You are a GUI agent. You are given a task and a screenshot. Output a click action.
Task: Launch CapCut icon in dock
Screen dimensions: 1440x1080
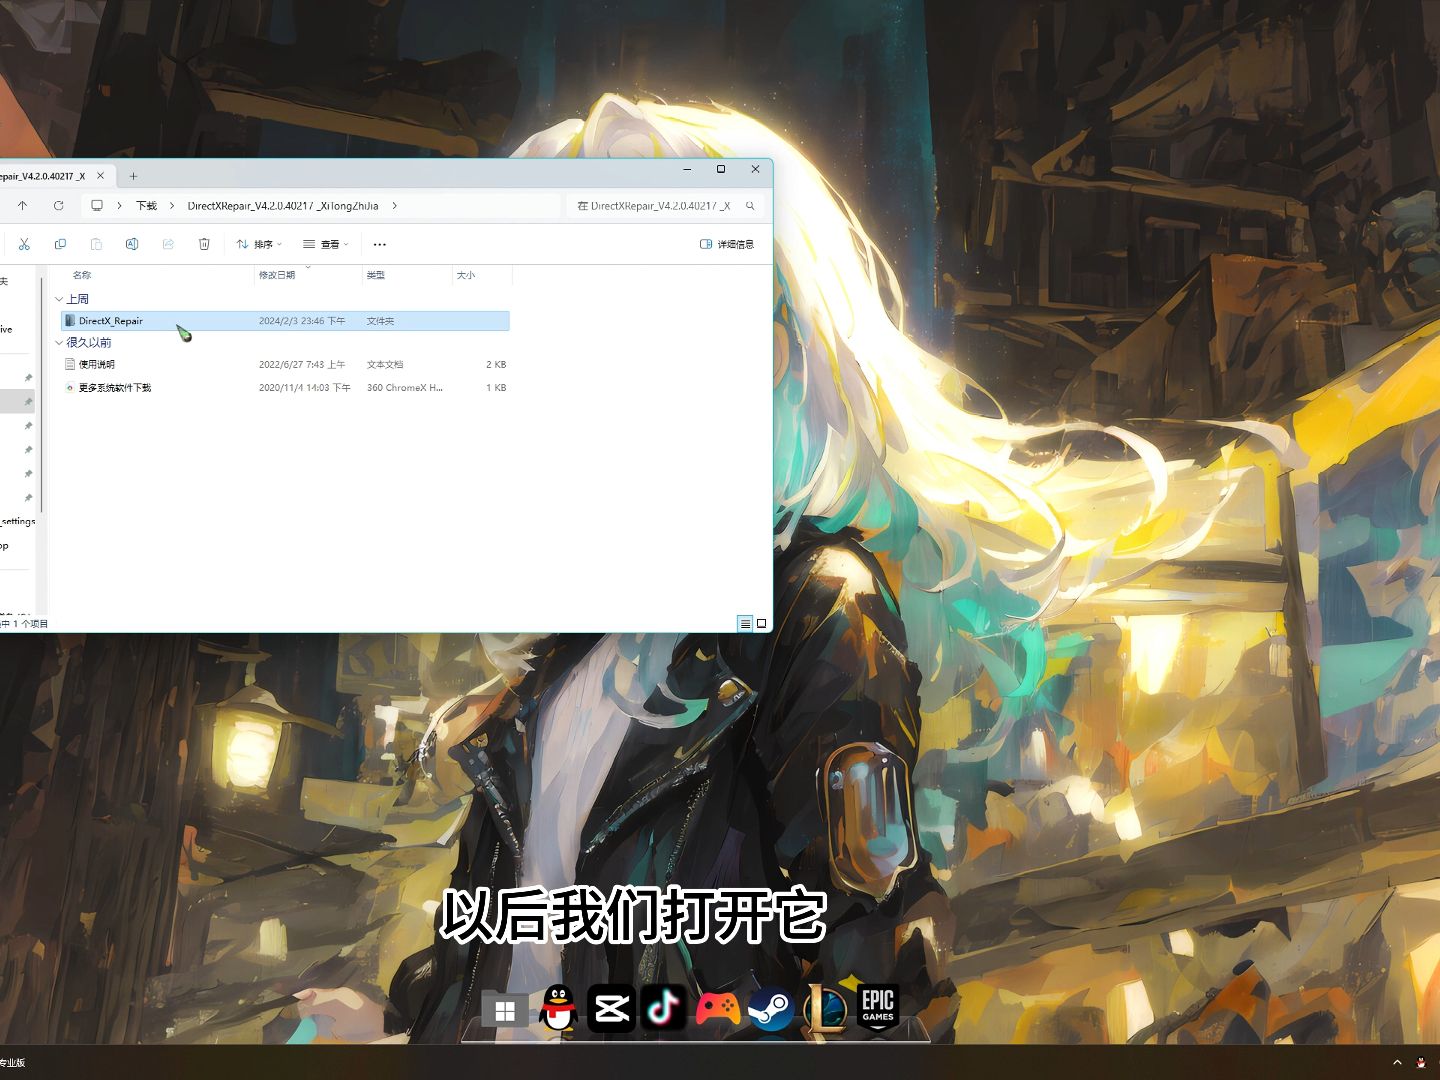(611, 1009)
